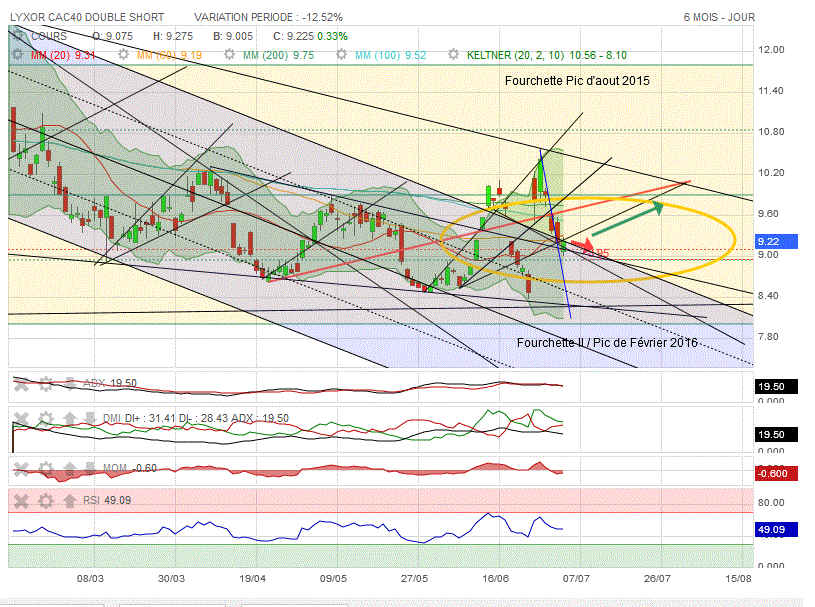Remove the DMI indicator panel

(x=21, y=419)
